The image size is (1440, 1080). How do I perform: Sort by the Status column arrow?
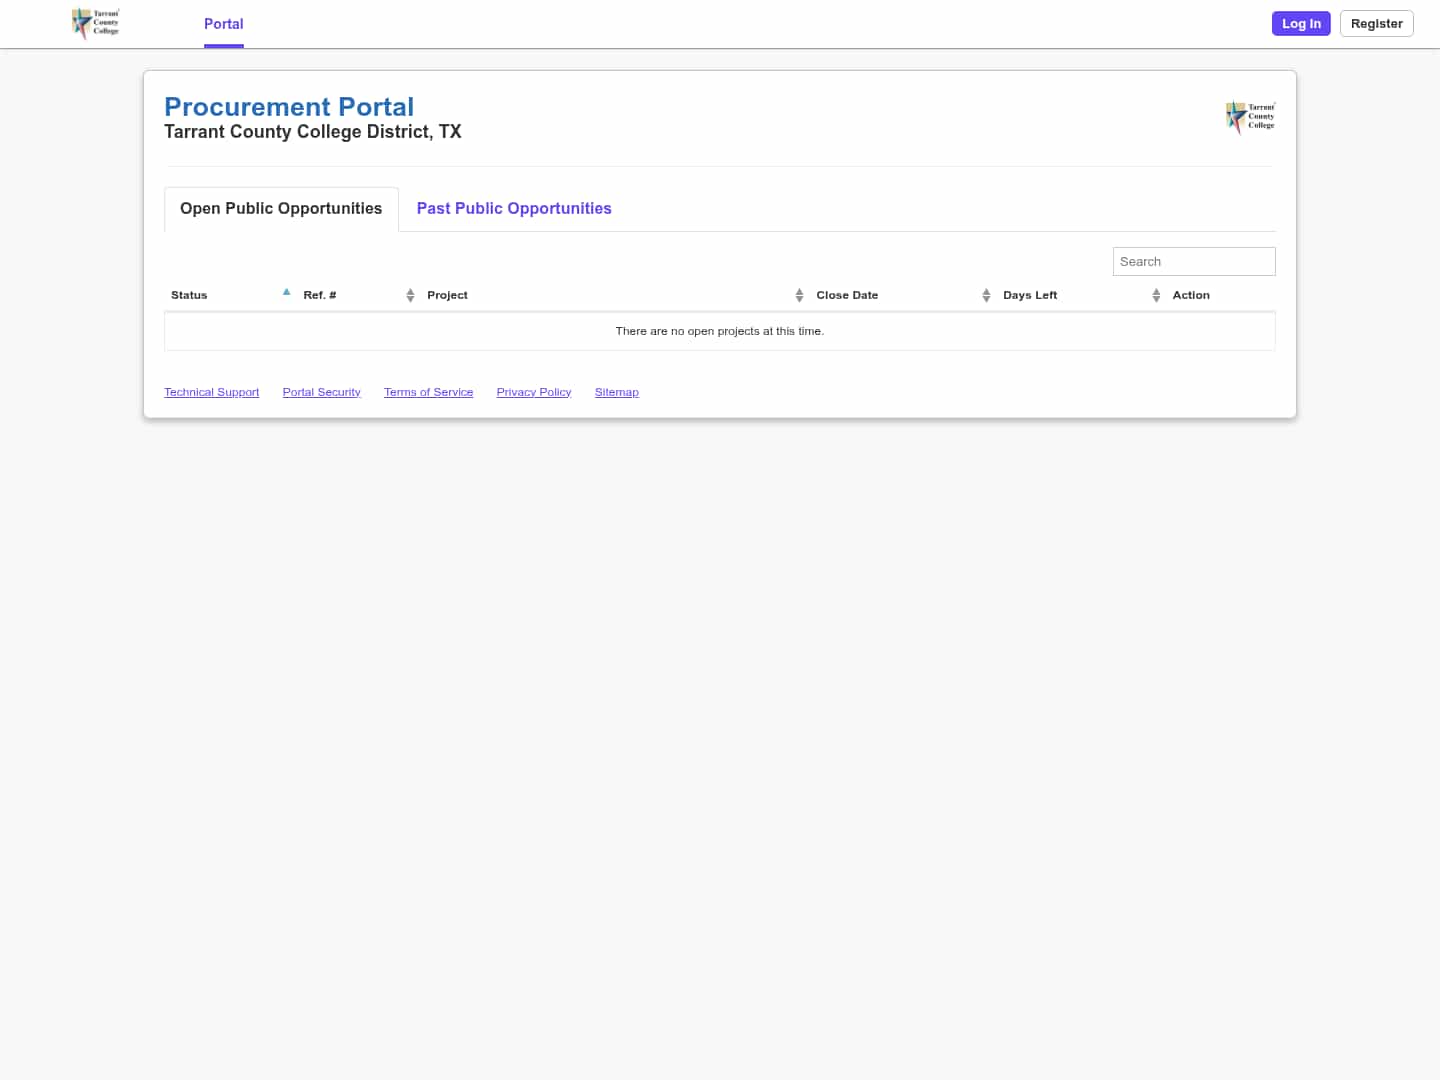click(286, 293)
